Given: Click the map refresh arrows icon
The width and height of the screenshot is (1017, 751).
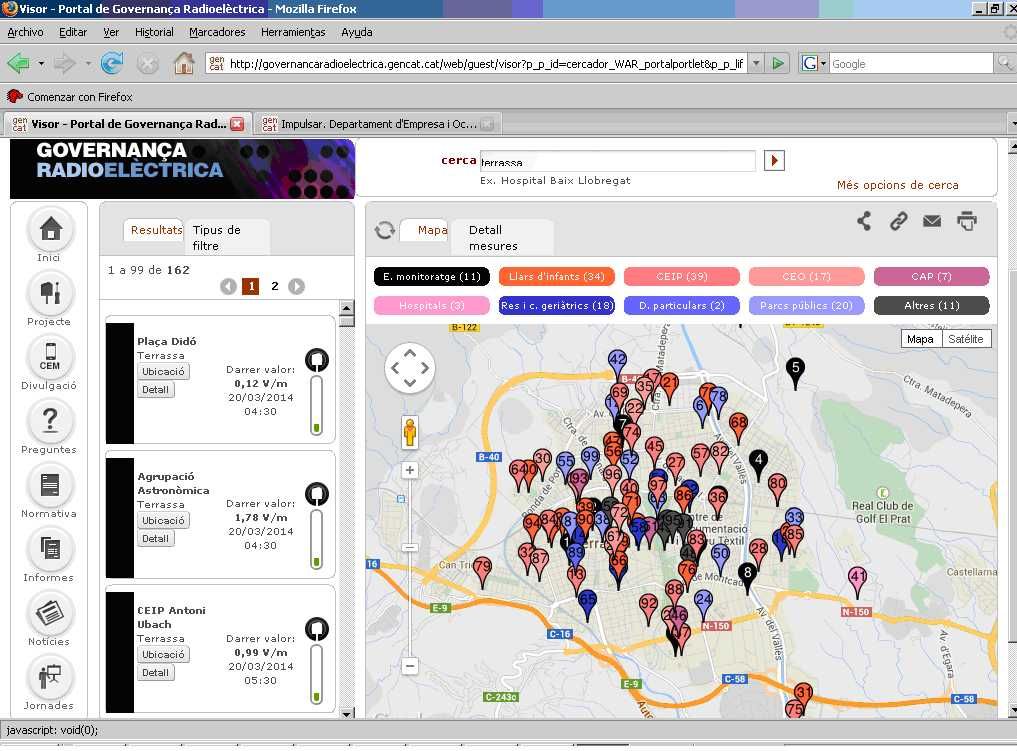Looking at the screenshot, I should tap(385, 230).
